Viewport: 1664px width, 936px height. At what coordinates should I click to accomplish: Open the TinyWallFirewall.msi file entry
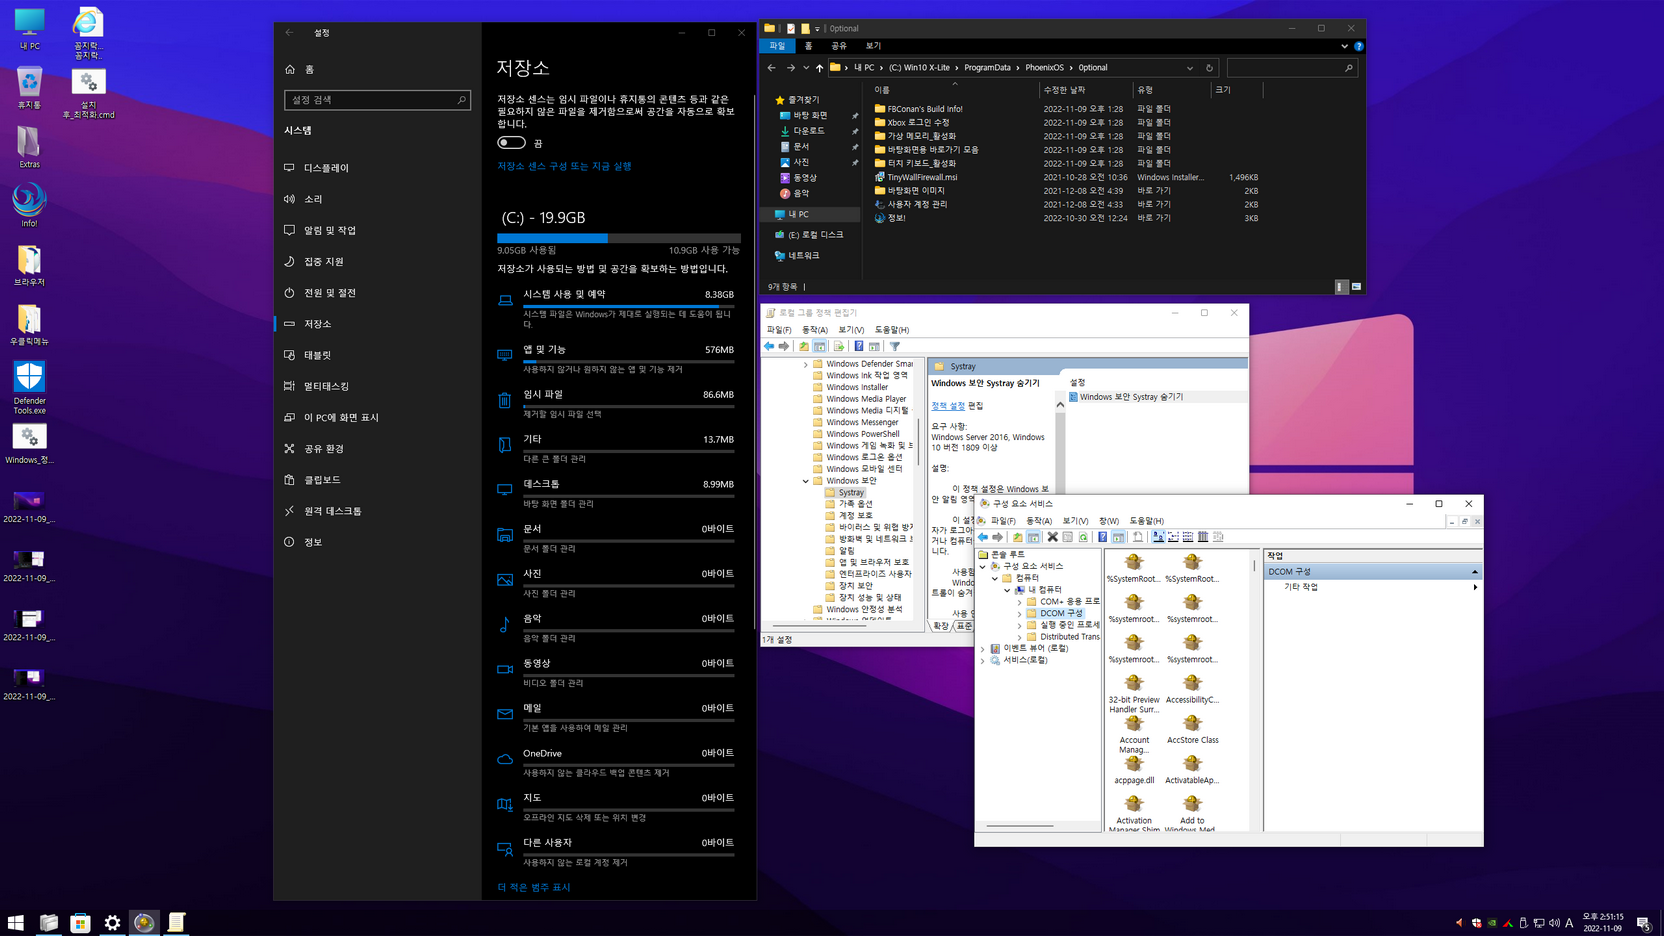(x=922, y=177)
